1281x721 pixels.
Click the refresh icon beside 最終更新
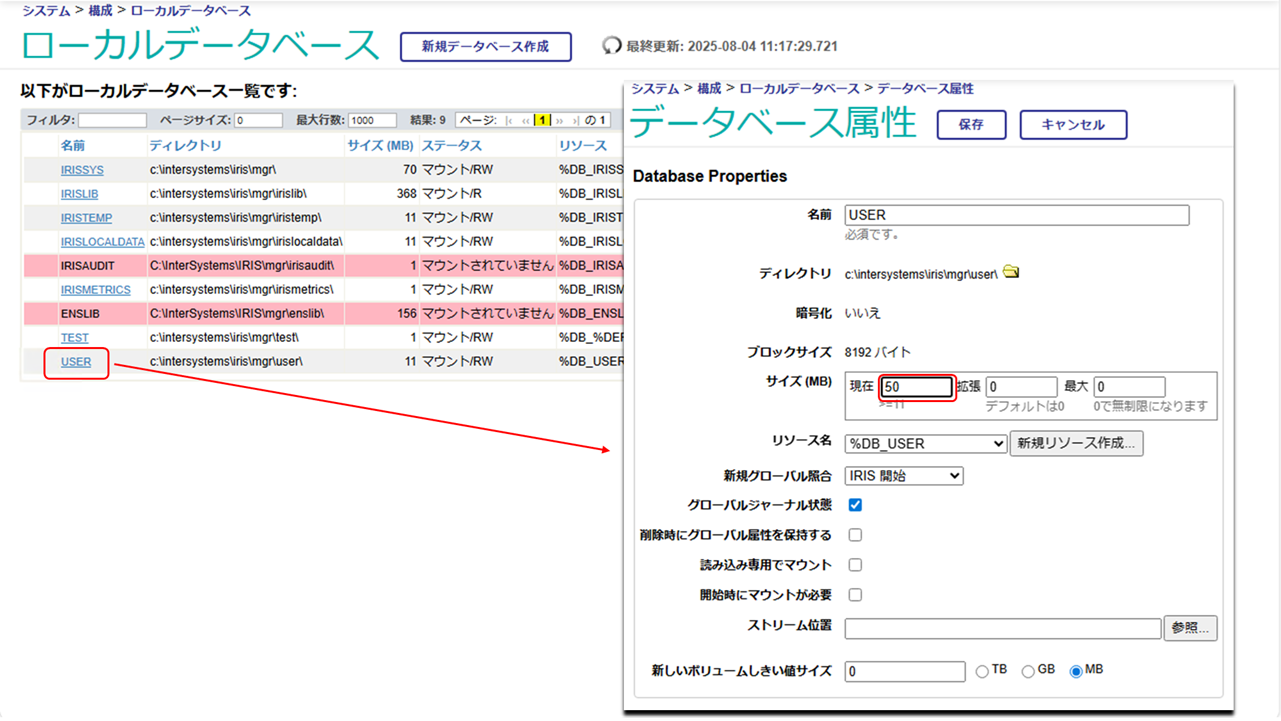(611, 46)
